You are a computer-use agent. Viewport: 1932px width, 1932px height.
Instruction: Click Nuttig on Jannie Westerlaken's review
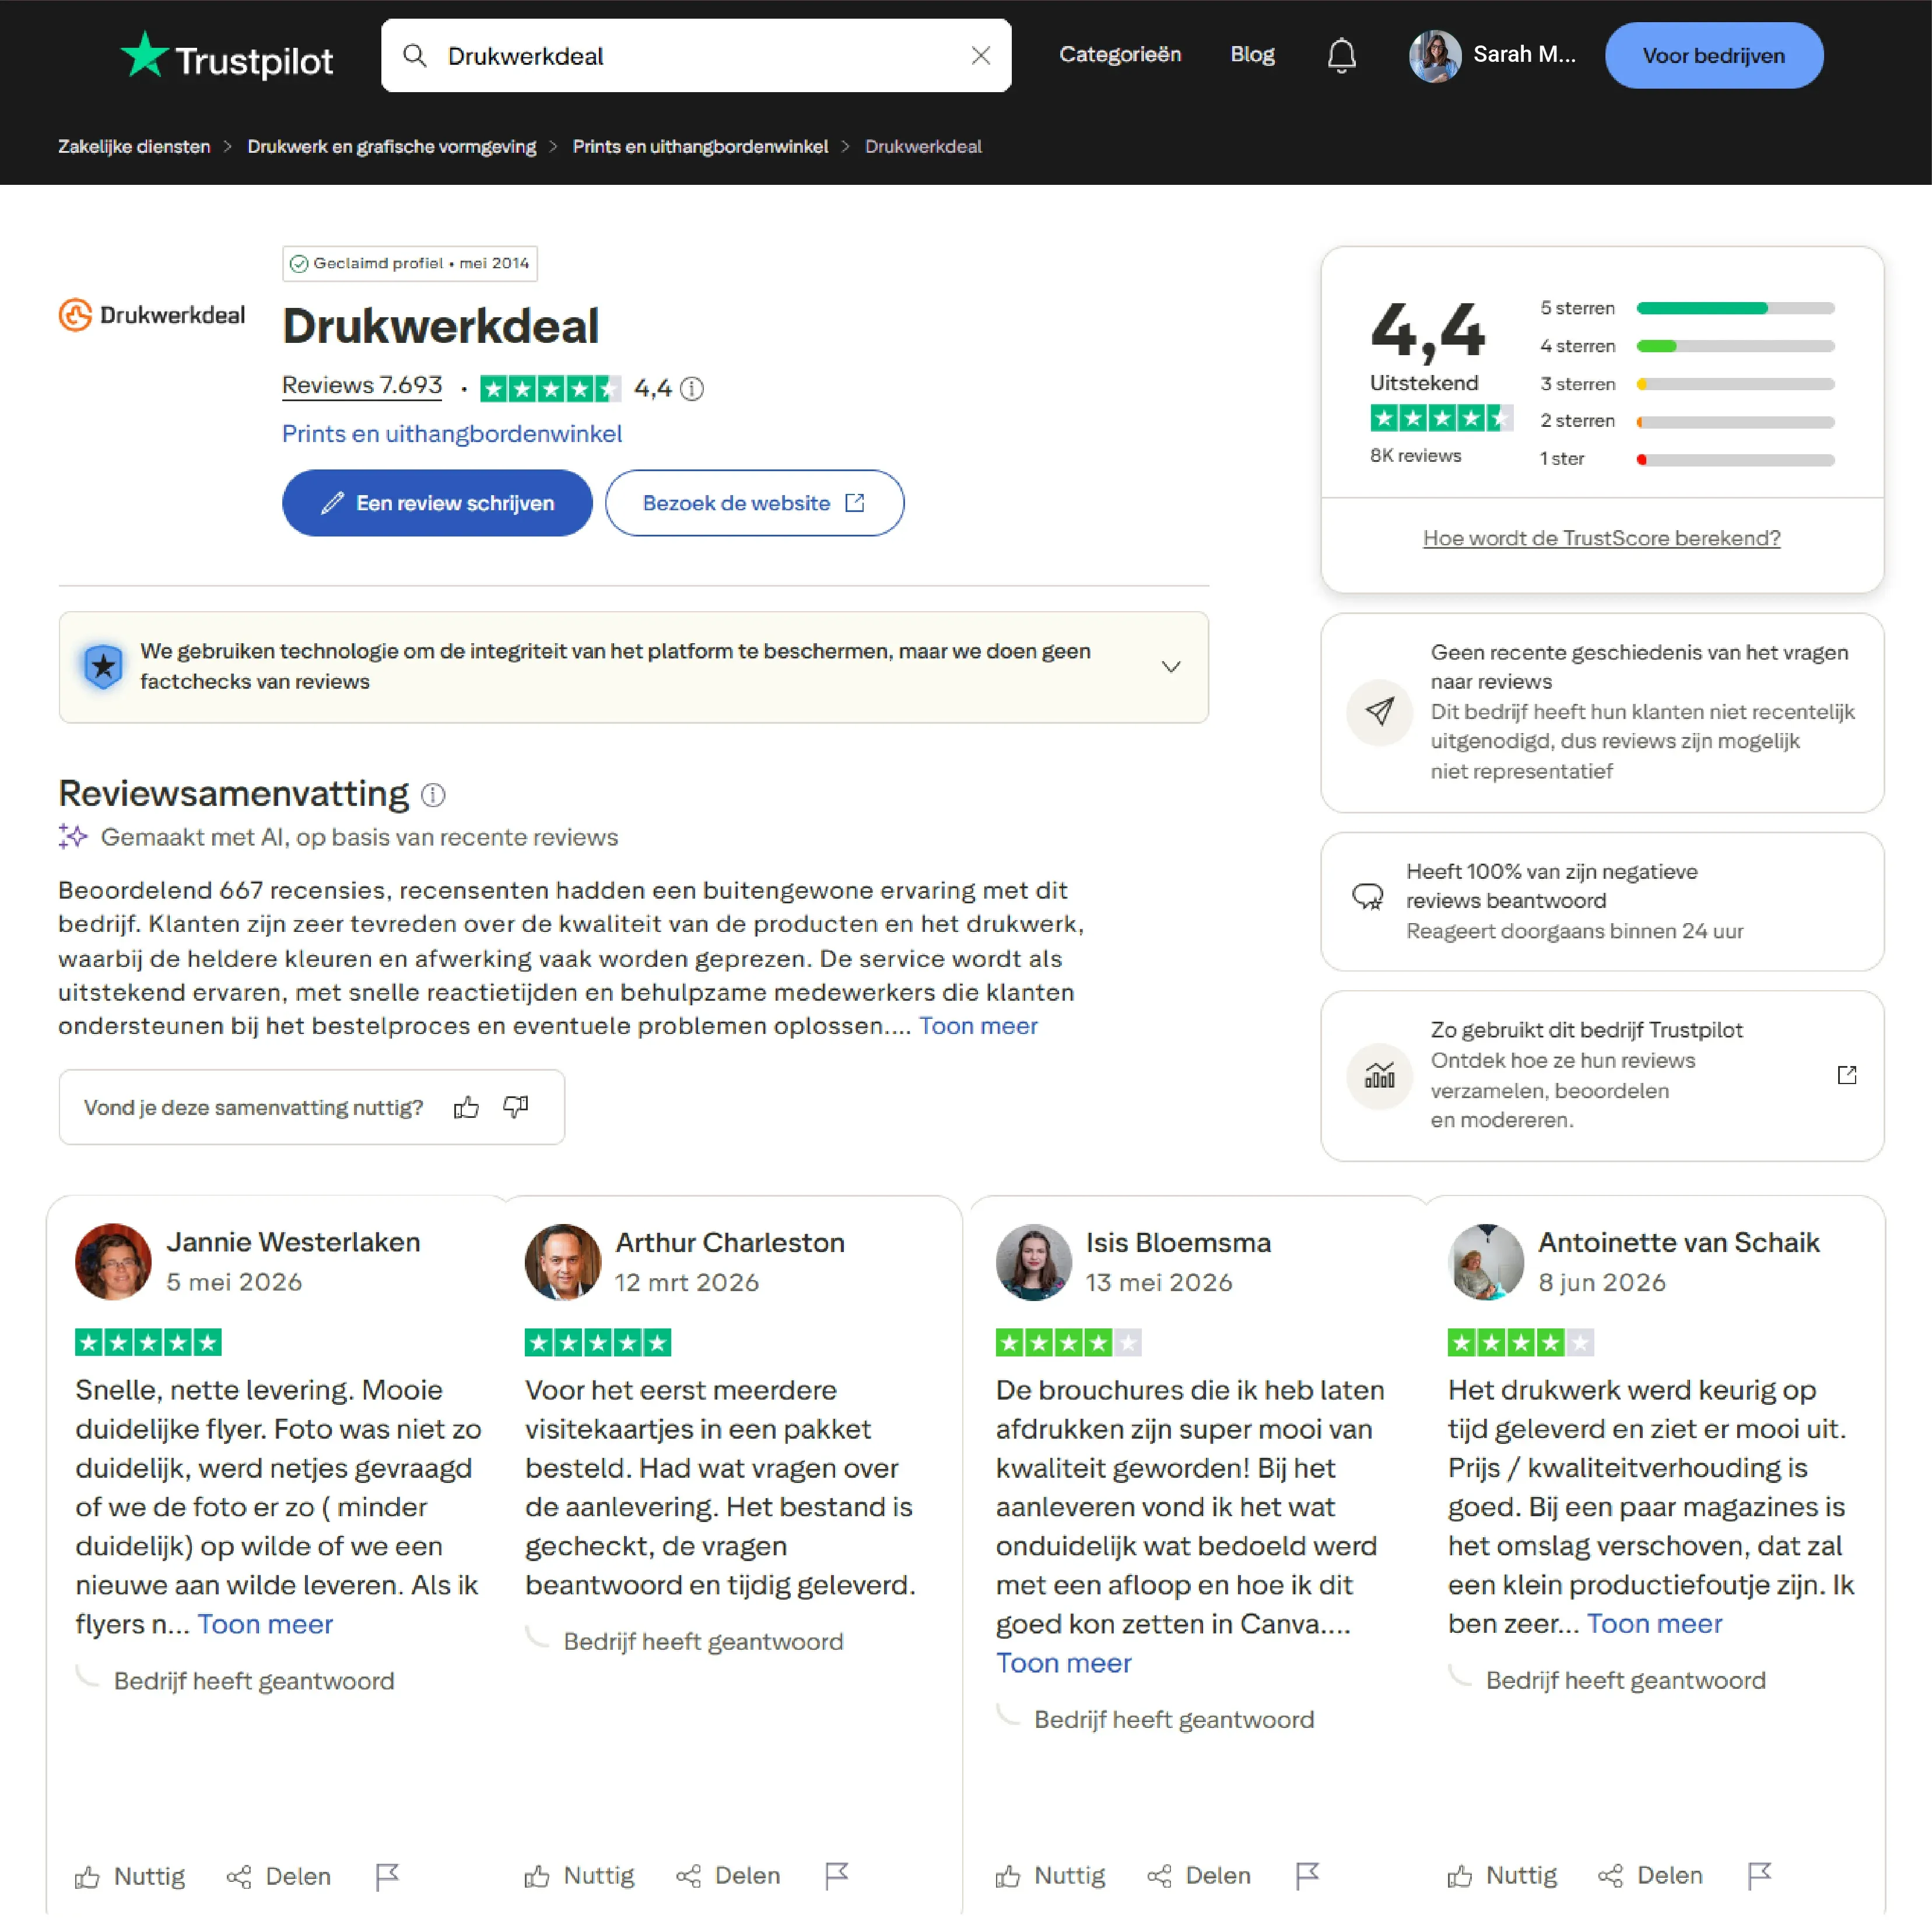point(131,1876)
